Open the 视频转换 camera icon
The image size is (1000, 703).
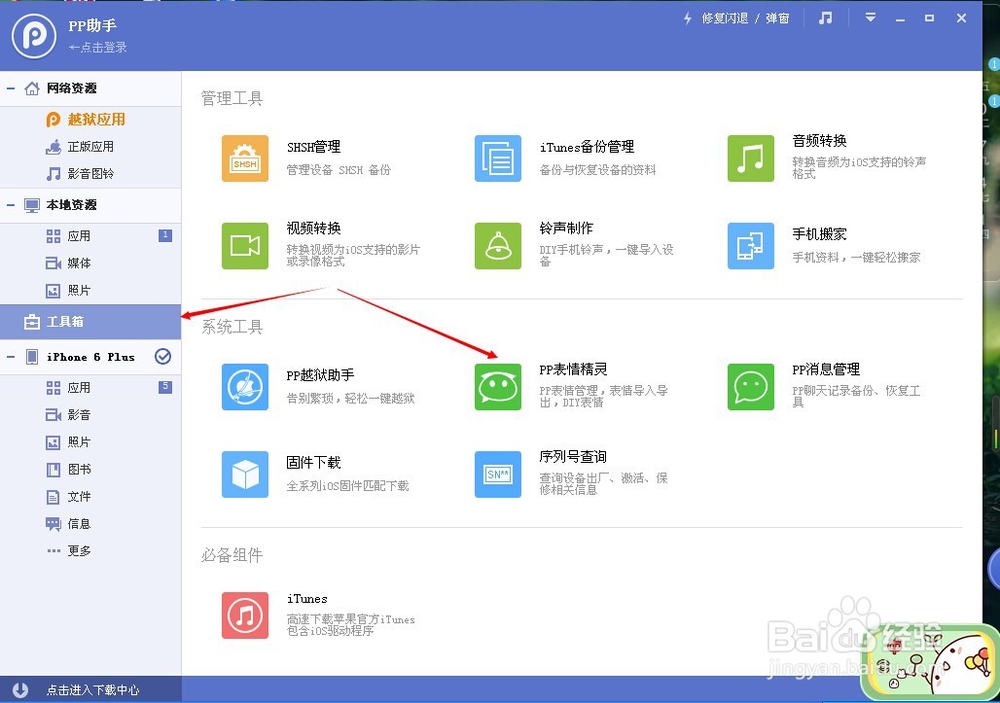click(x=245, y=246)
